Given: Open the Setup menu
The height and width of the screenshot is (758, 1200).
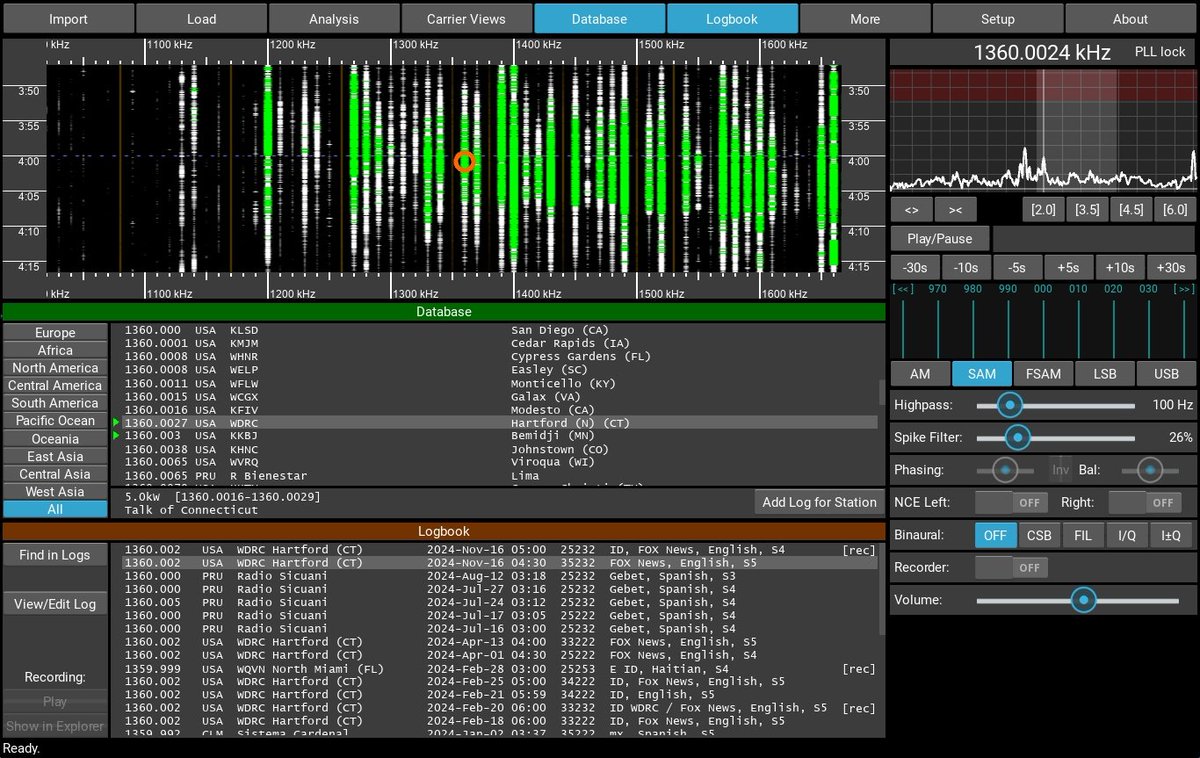Looking at the screenshot, I should (x=997, y=19).
